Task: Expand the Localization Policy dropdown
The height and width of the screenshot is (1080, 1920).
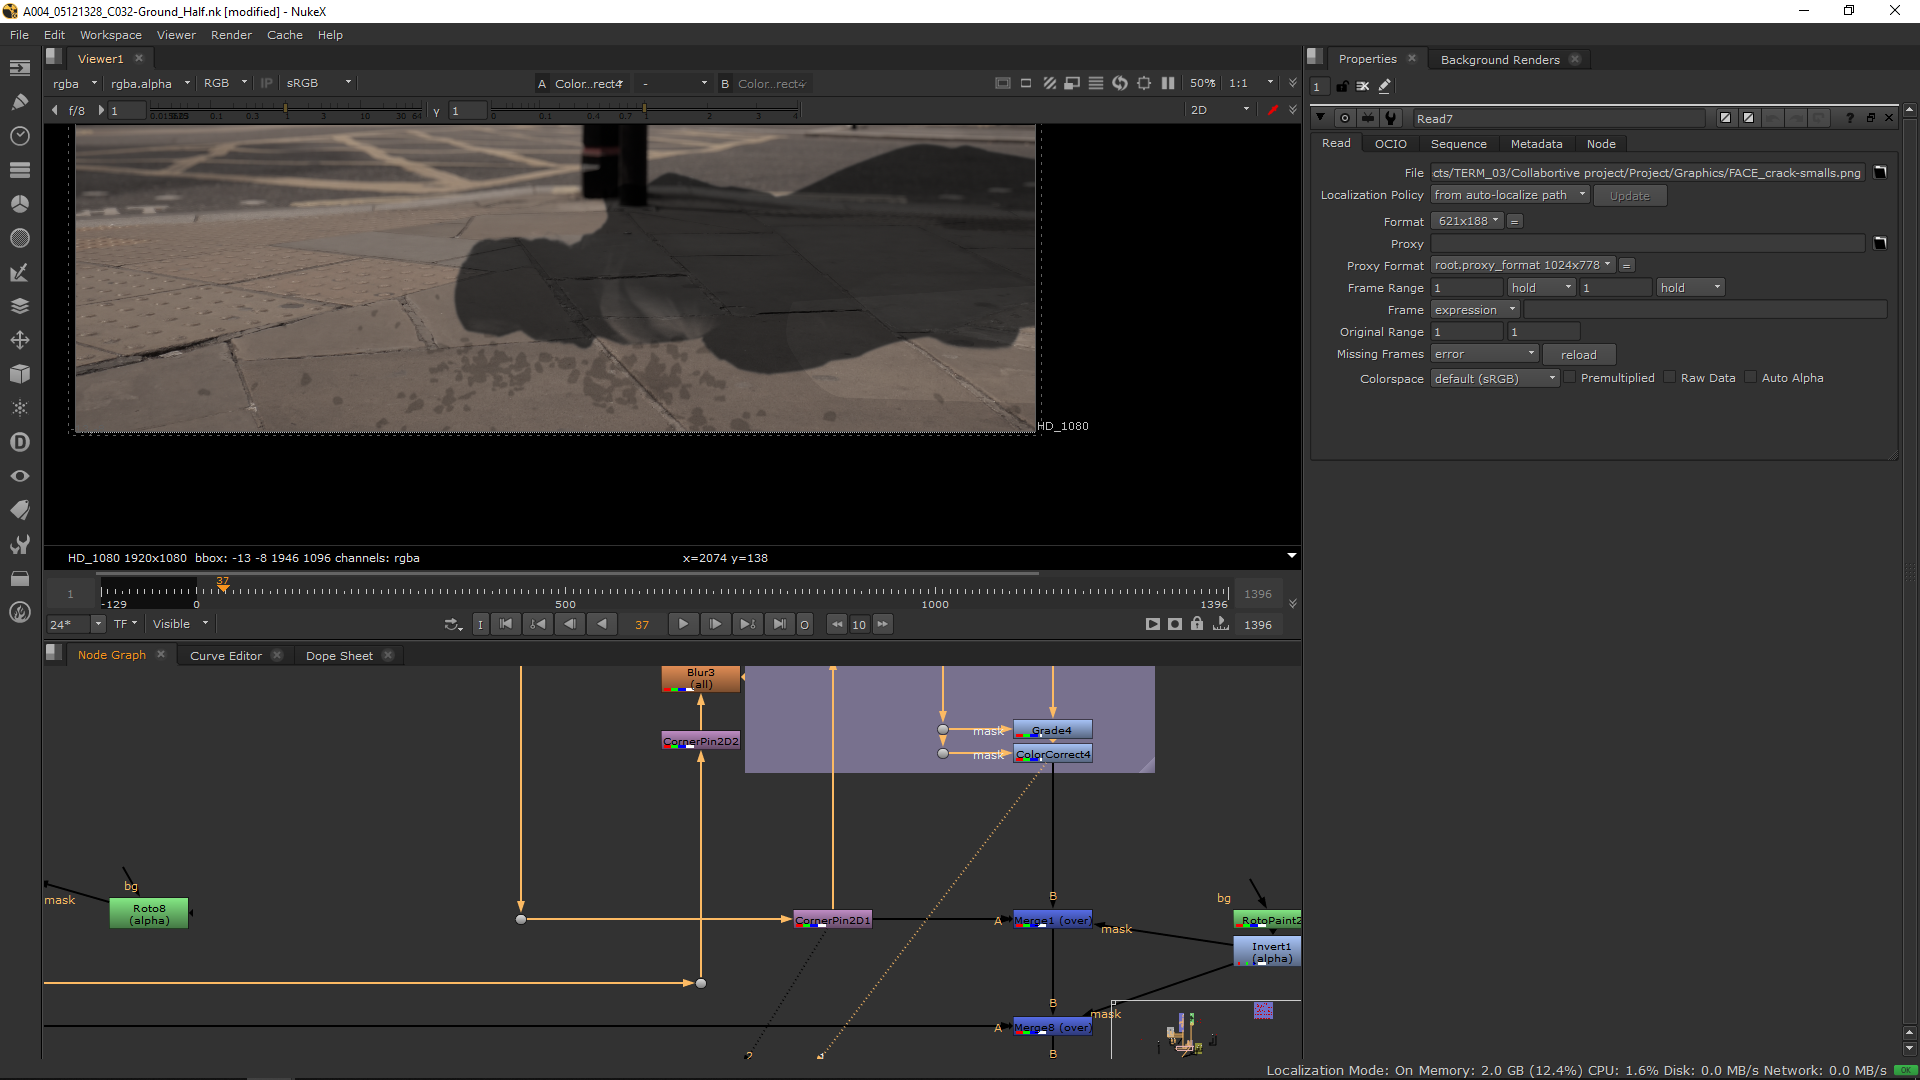Action: coord(1509,195)
